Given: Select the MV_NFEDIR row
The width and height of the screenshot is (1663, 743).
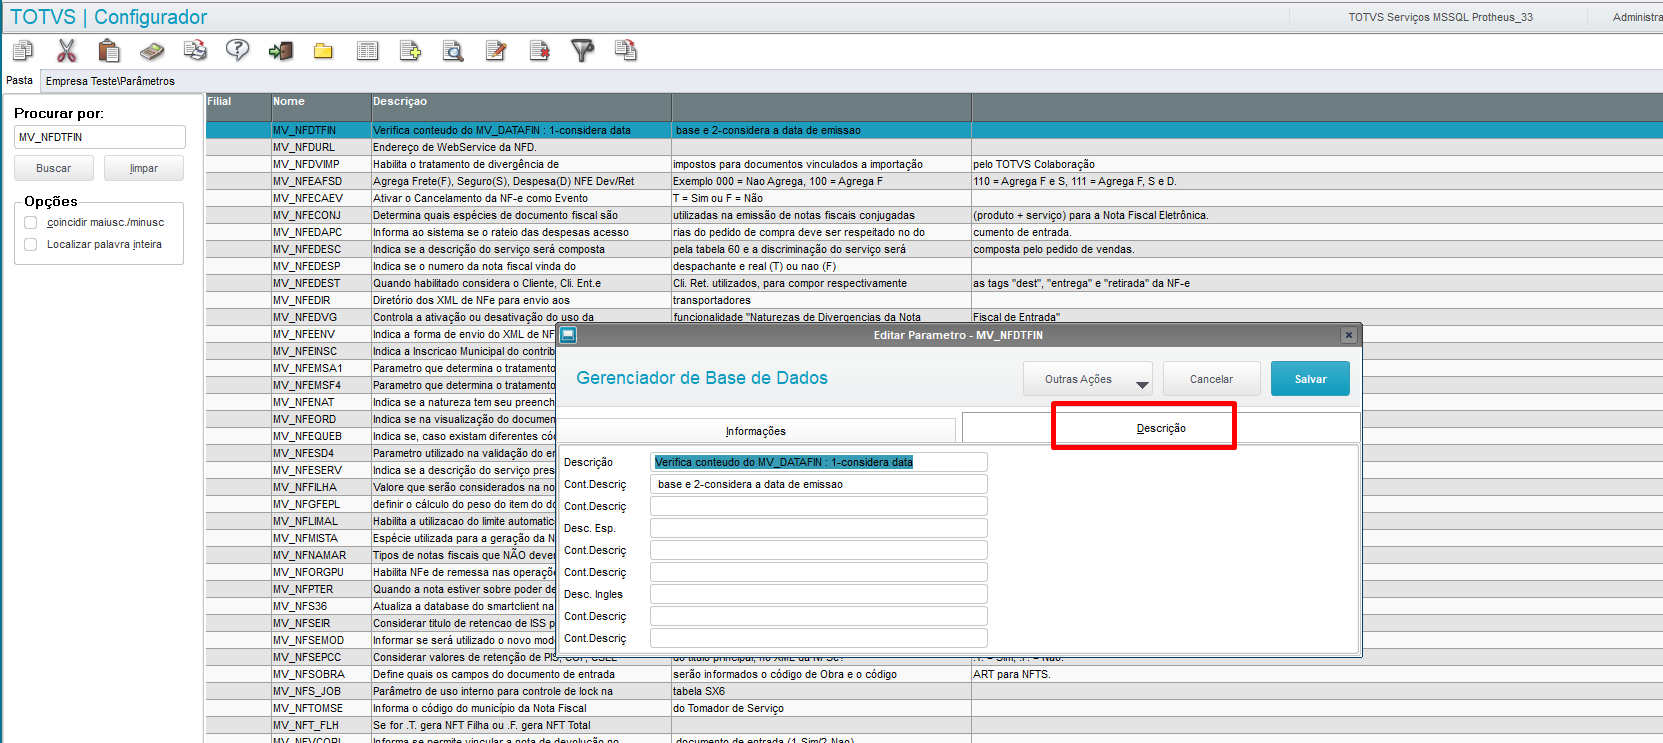Looking at the screenshot, I should coord(934,300).
